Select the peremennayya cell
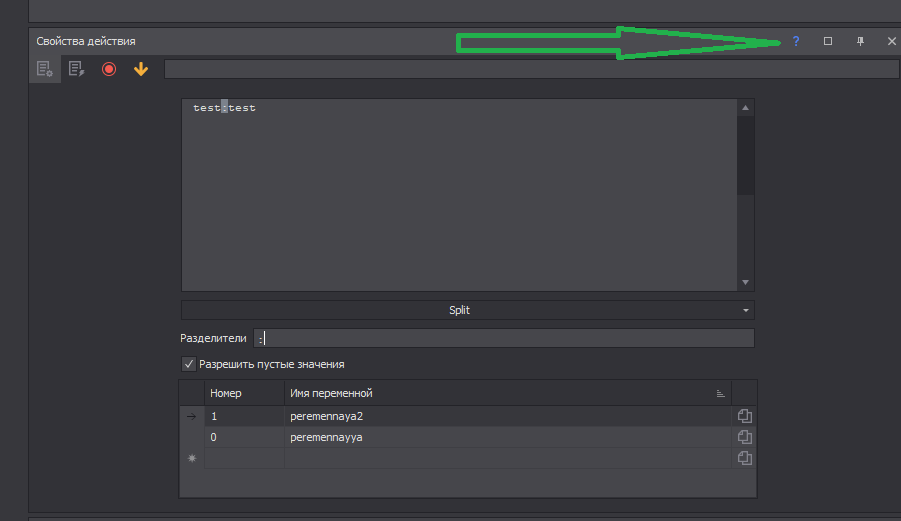This screenshot has height=521, width=901. 508,437
